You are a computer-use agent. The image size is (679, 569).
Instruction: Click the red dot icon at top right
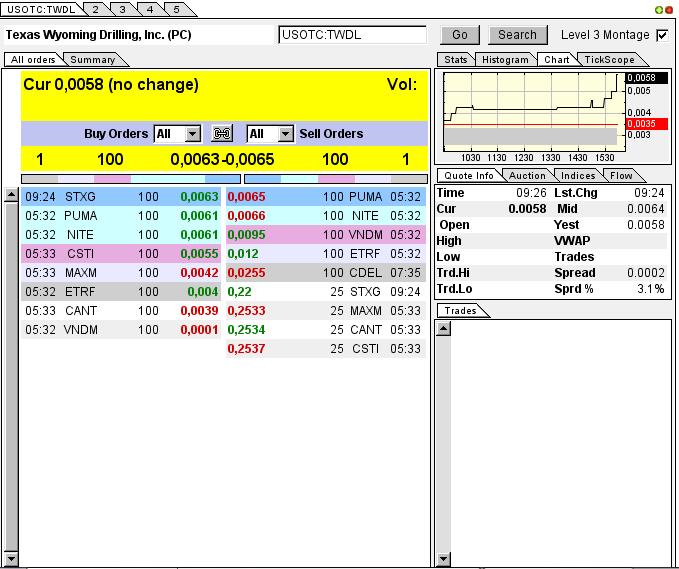669,9
